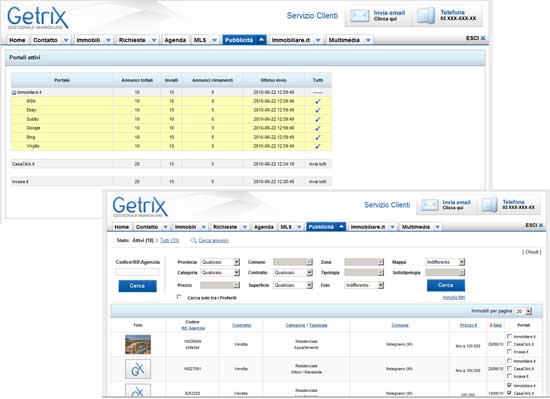The height and width of the screenshot is (399, 550).
Task: Open the Provincia dropdown
Action: pos(237,262)
